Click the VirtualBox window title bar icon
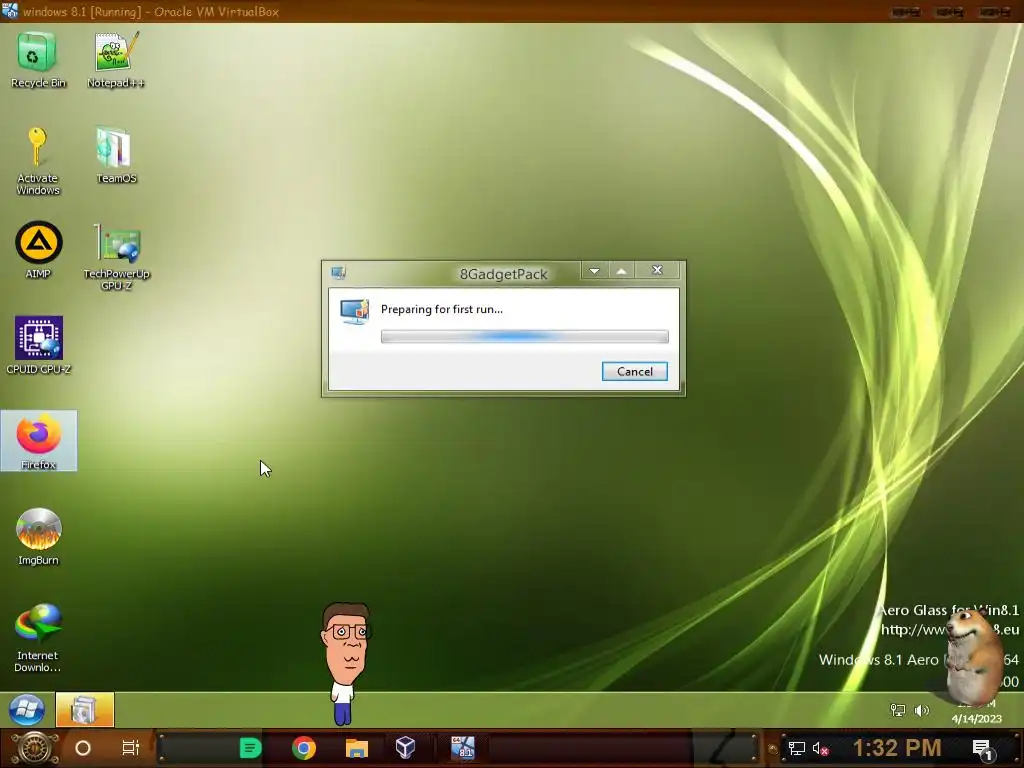1024x768 pixels. coord(10,11)
